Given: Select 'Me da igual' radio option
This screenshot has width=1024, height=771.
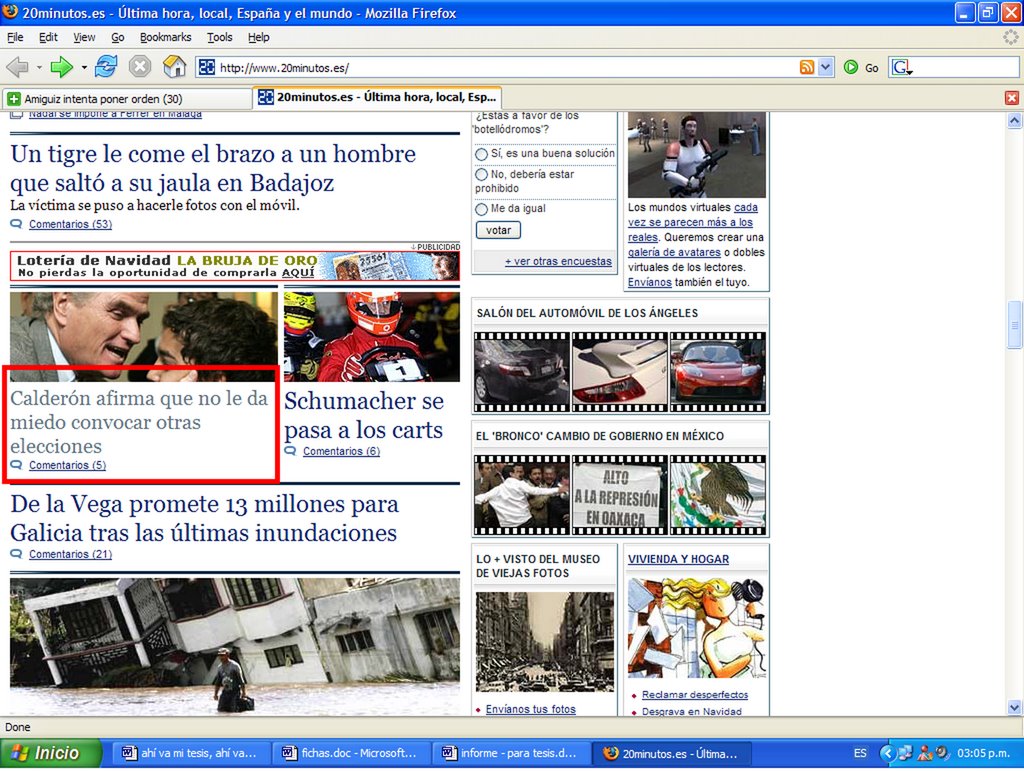Looking at the screenshot, I should (x=481, y=209).
